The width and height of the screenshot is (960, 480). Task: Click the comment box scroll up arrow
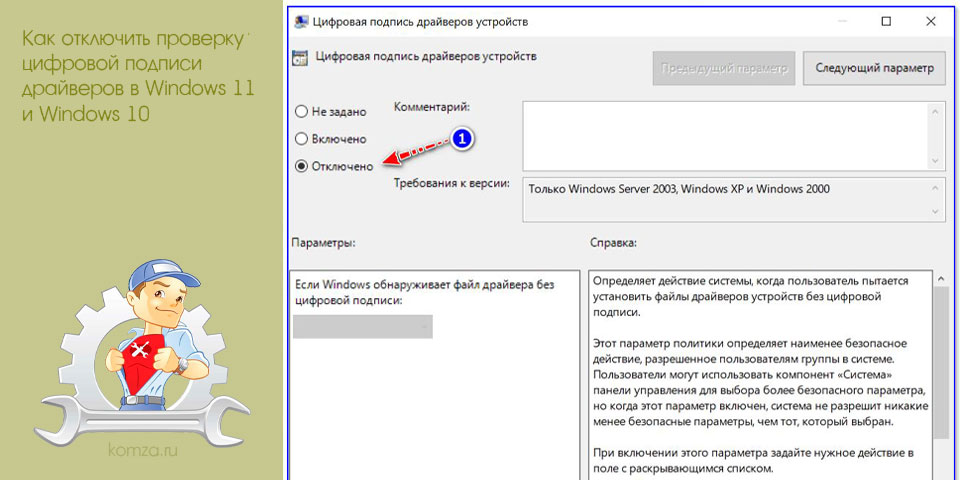pyautogui.click(x=934, y=111)
